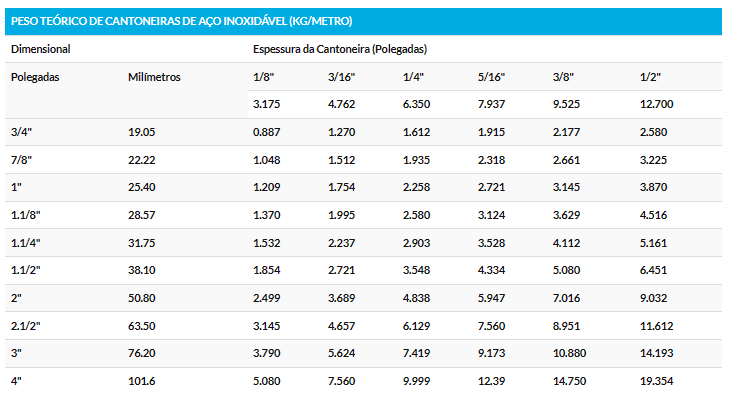The width and height of the screenshot is (729, 403).
Task: Click the 3/16" thickness column header
Action: pyautogui.click(x=341, y=77)
